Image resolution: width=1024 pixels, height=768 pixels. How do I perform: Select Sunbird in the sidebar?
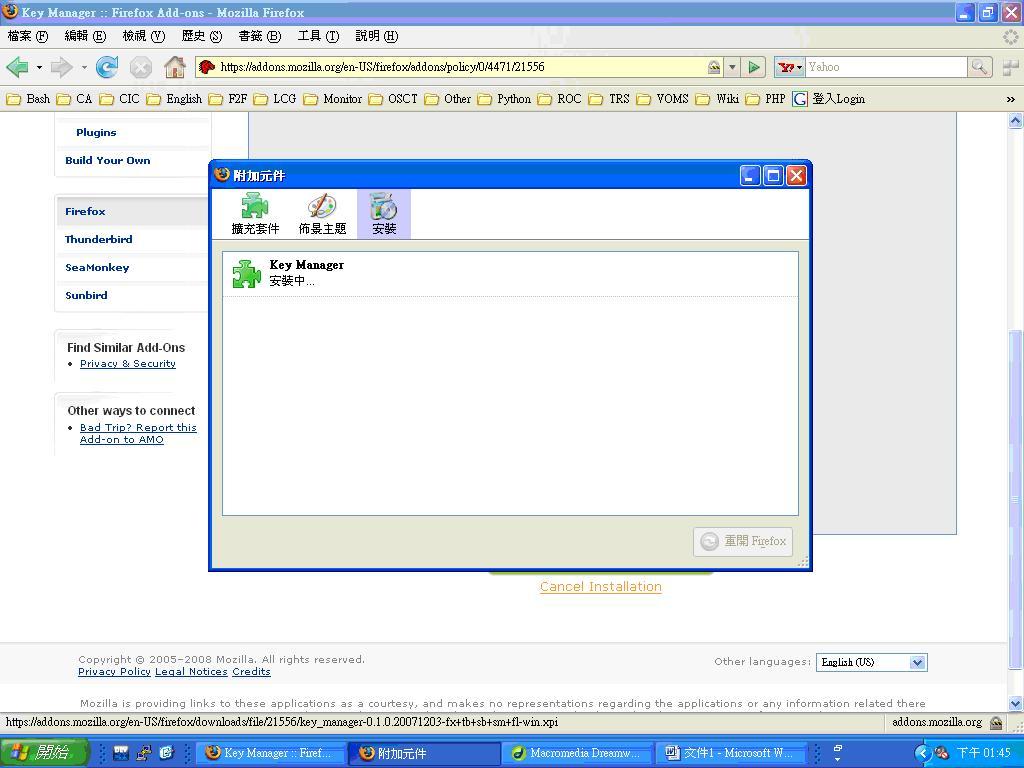pos(86,296)
